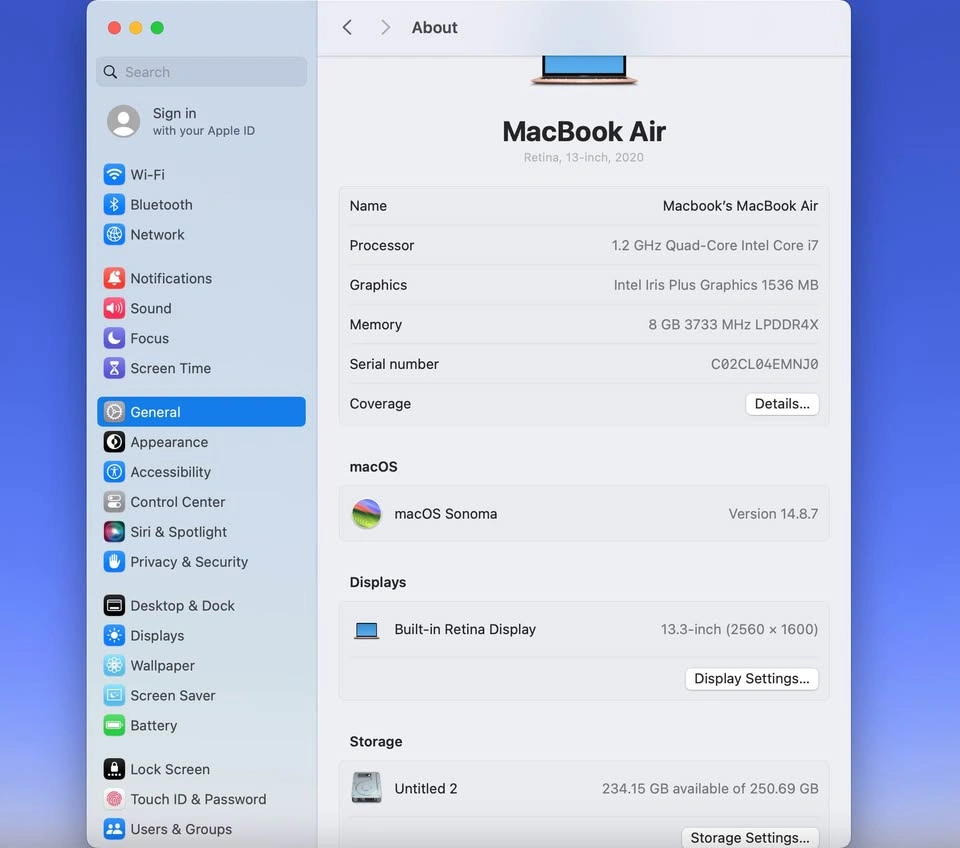Click the Storage section heading
960x848 pixels.
click(x=375, y=741)
